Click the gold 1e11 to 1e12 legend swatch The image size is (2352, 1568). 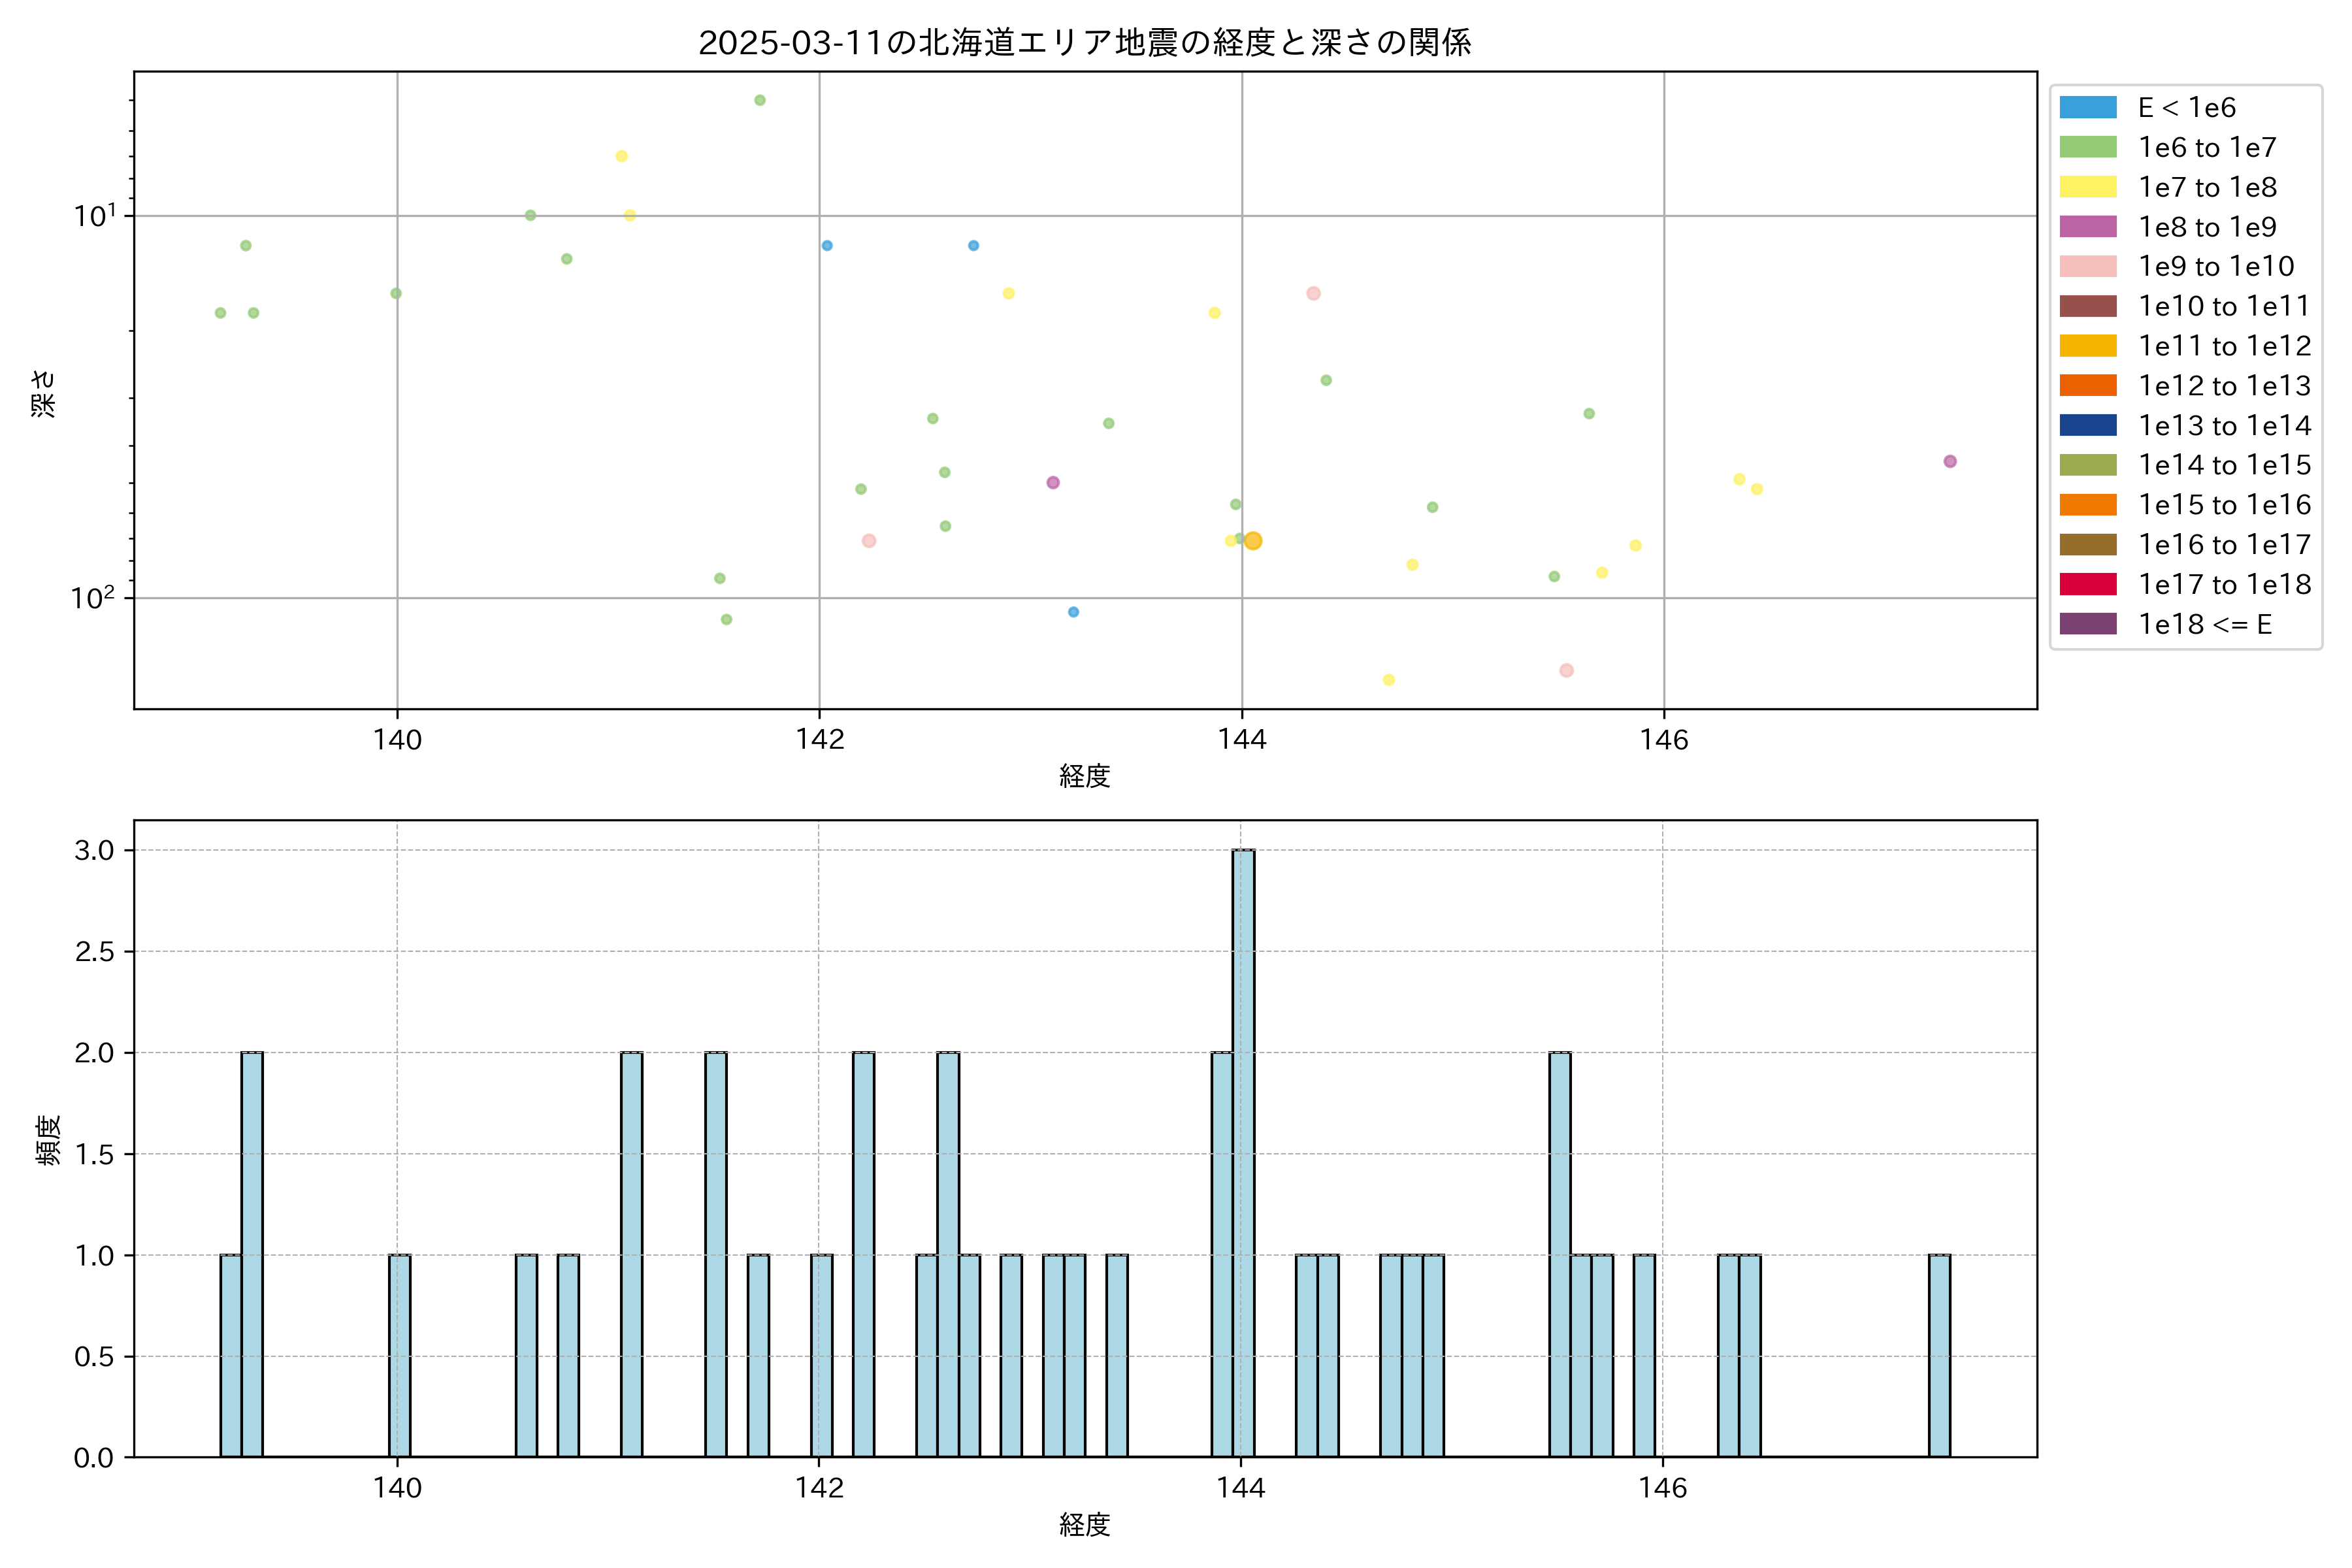tap(2087, 346)
